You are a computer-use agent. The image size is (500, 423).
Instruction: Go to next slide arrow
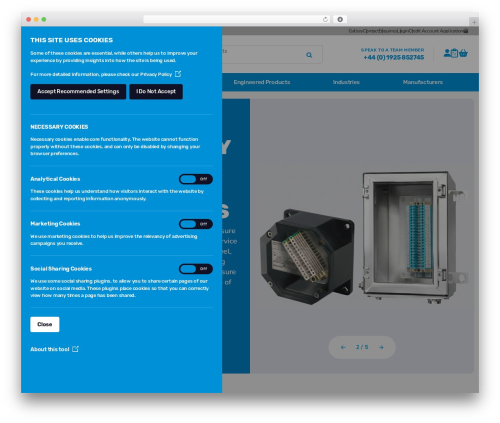381,347
